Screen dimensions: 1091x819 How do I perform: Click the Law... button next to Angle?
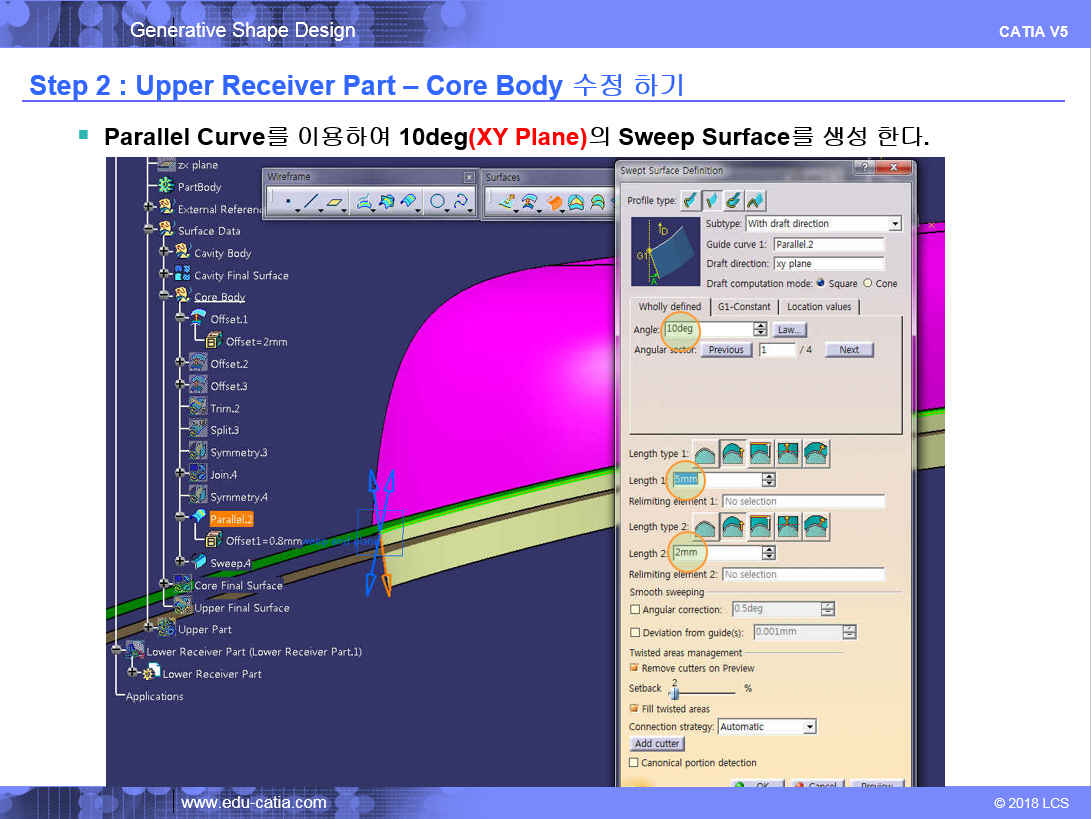(789, 329)
